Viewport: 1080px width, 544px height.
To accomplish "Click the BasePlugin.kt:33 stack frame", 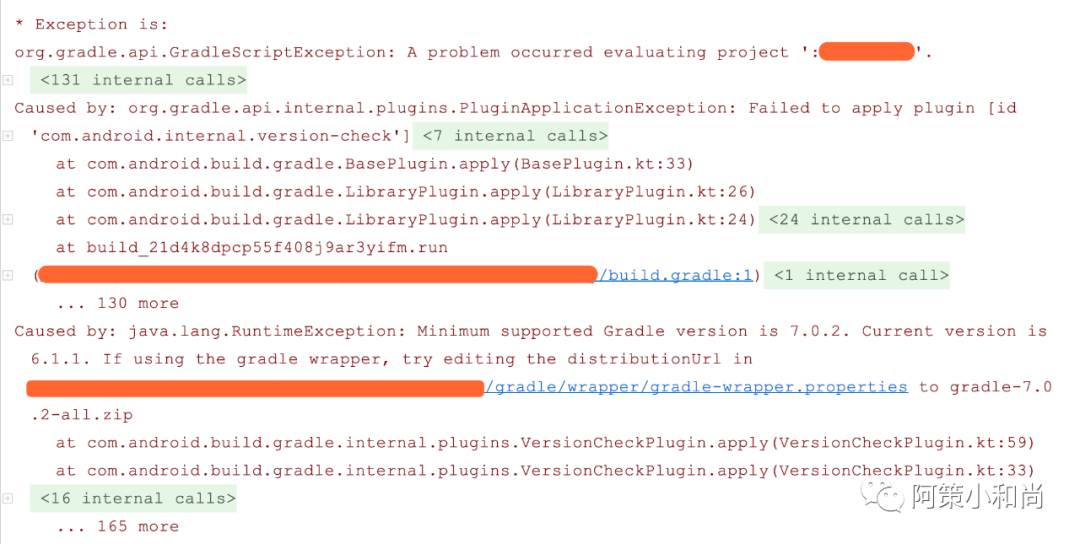I will tap(375, 164).
